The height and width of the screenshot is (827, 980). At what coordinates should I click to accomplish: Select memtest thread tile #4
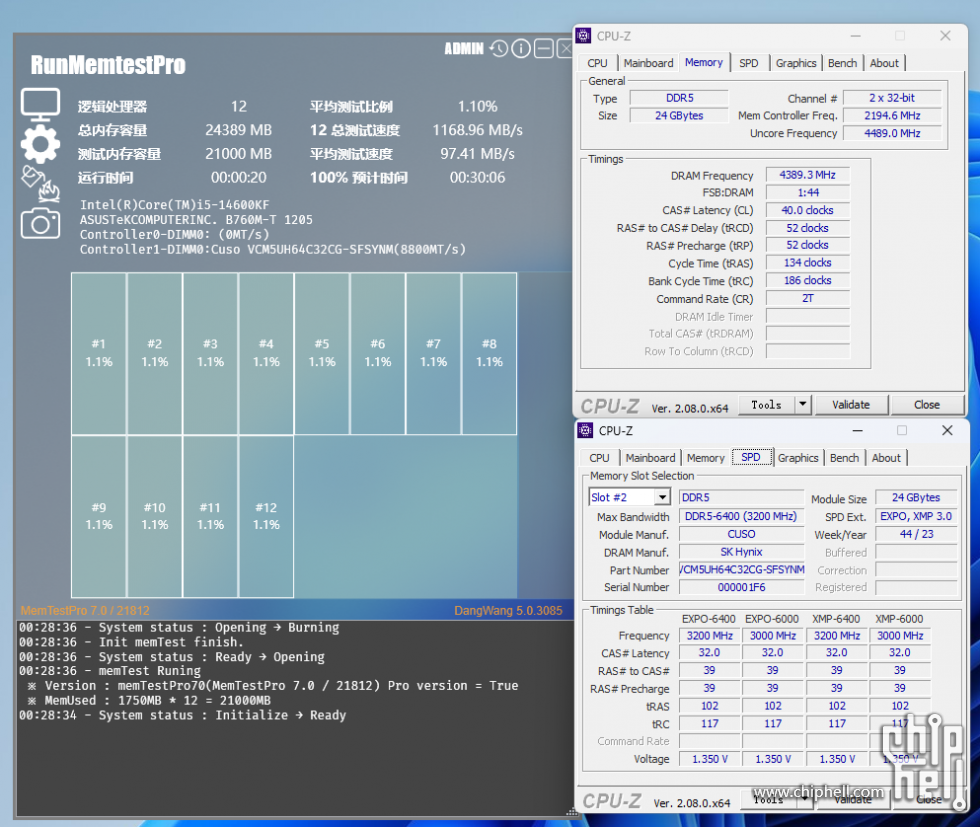pos(266,353)
